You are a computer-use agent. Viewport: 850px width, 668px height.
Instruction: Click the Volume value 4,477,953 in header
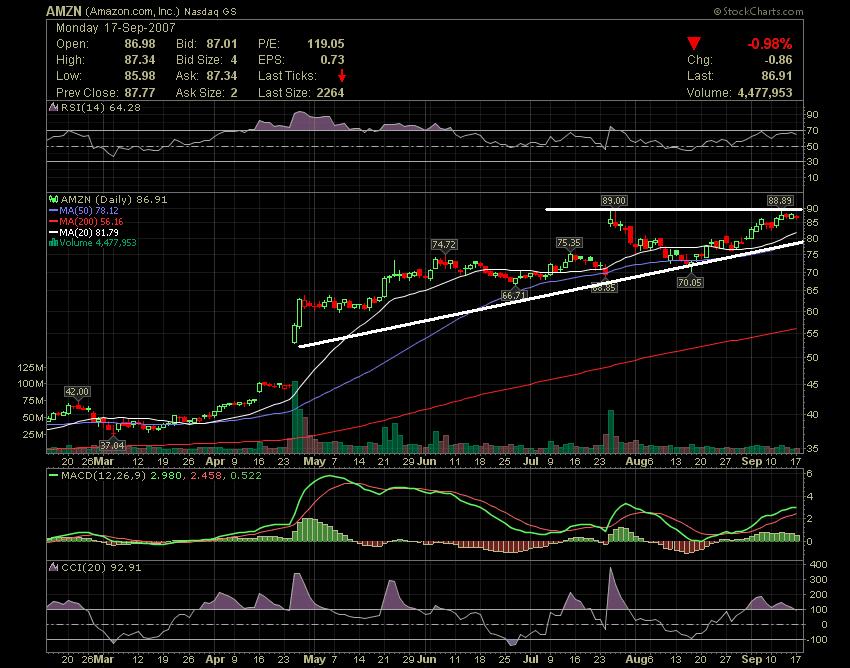765,93
